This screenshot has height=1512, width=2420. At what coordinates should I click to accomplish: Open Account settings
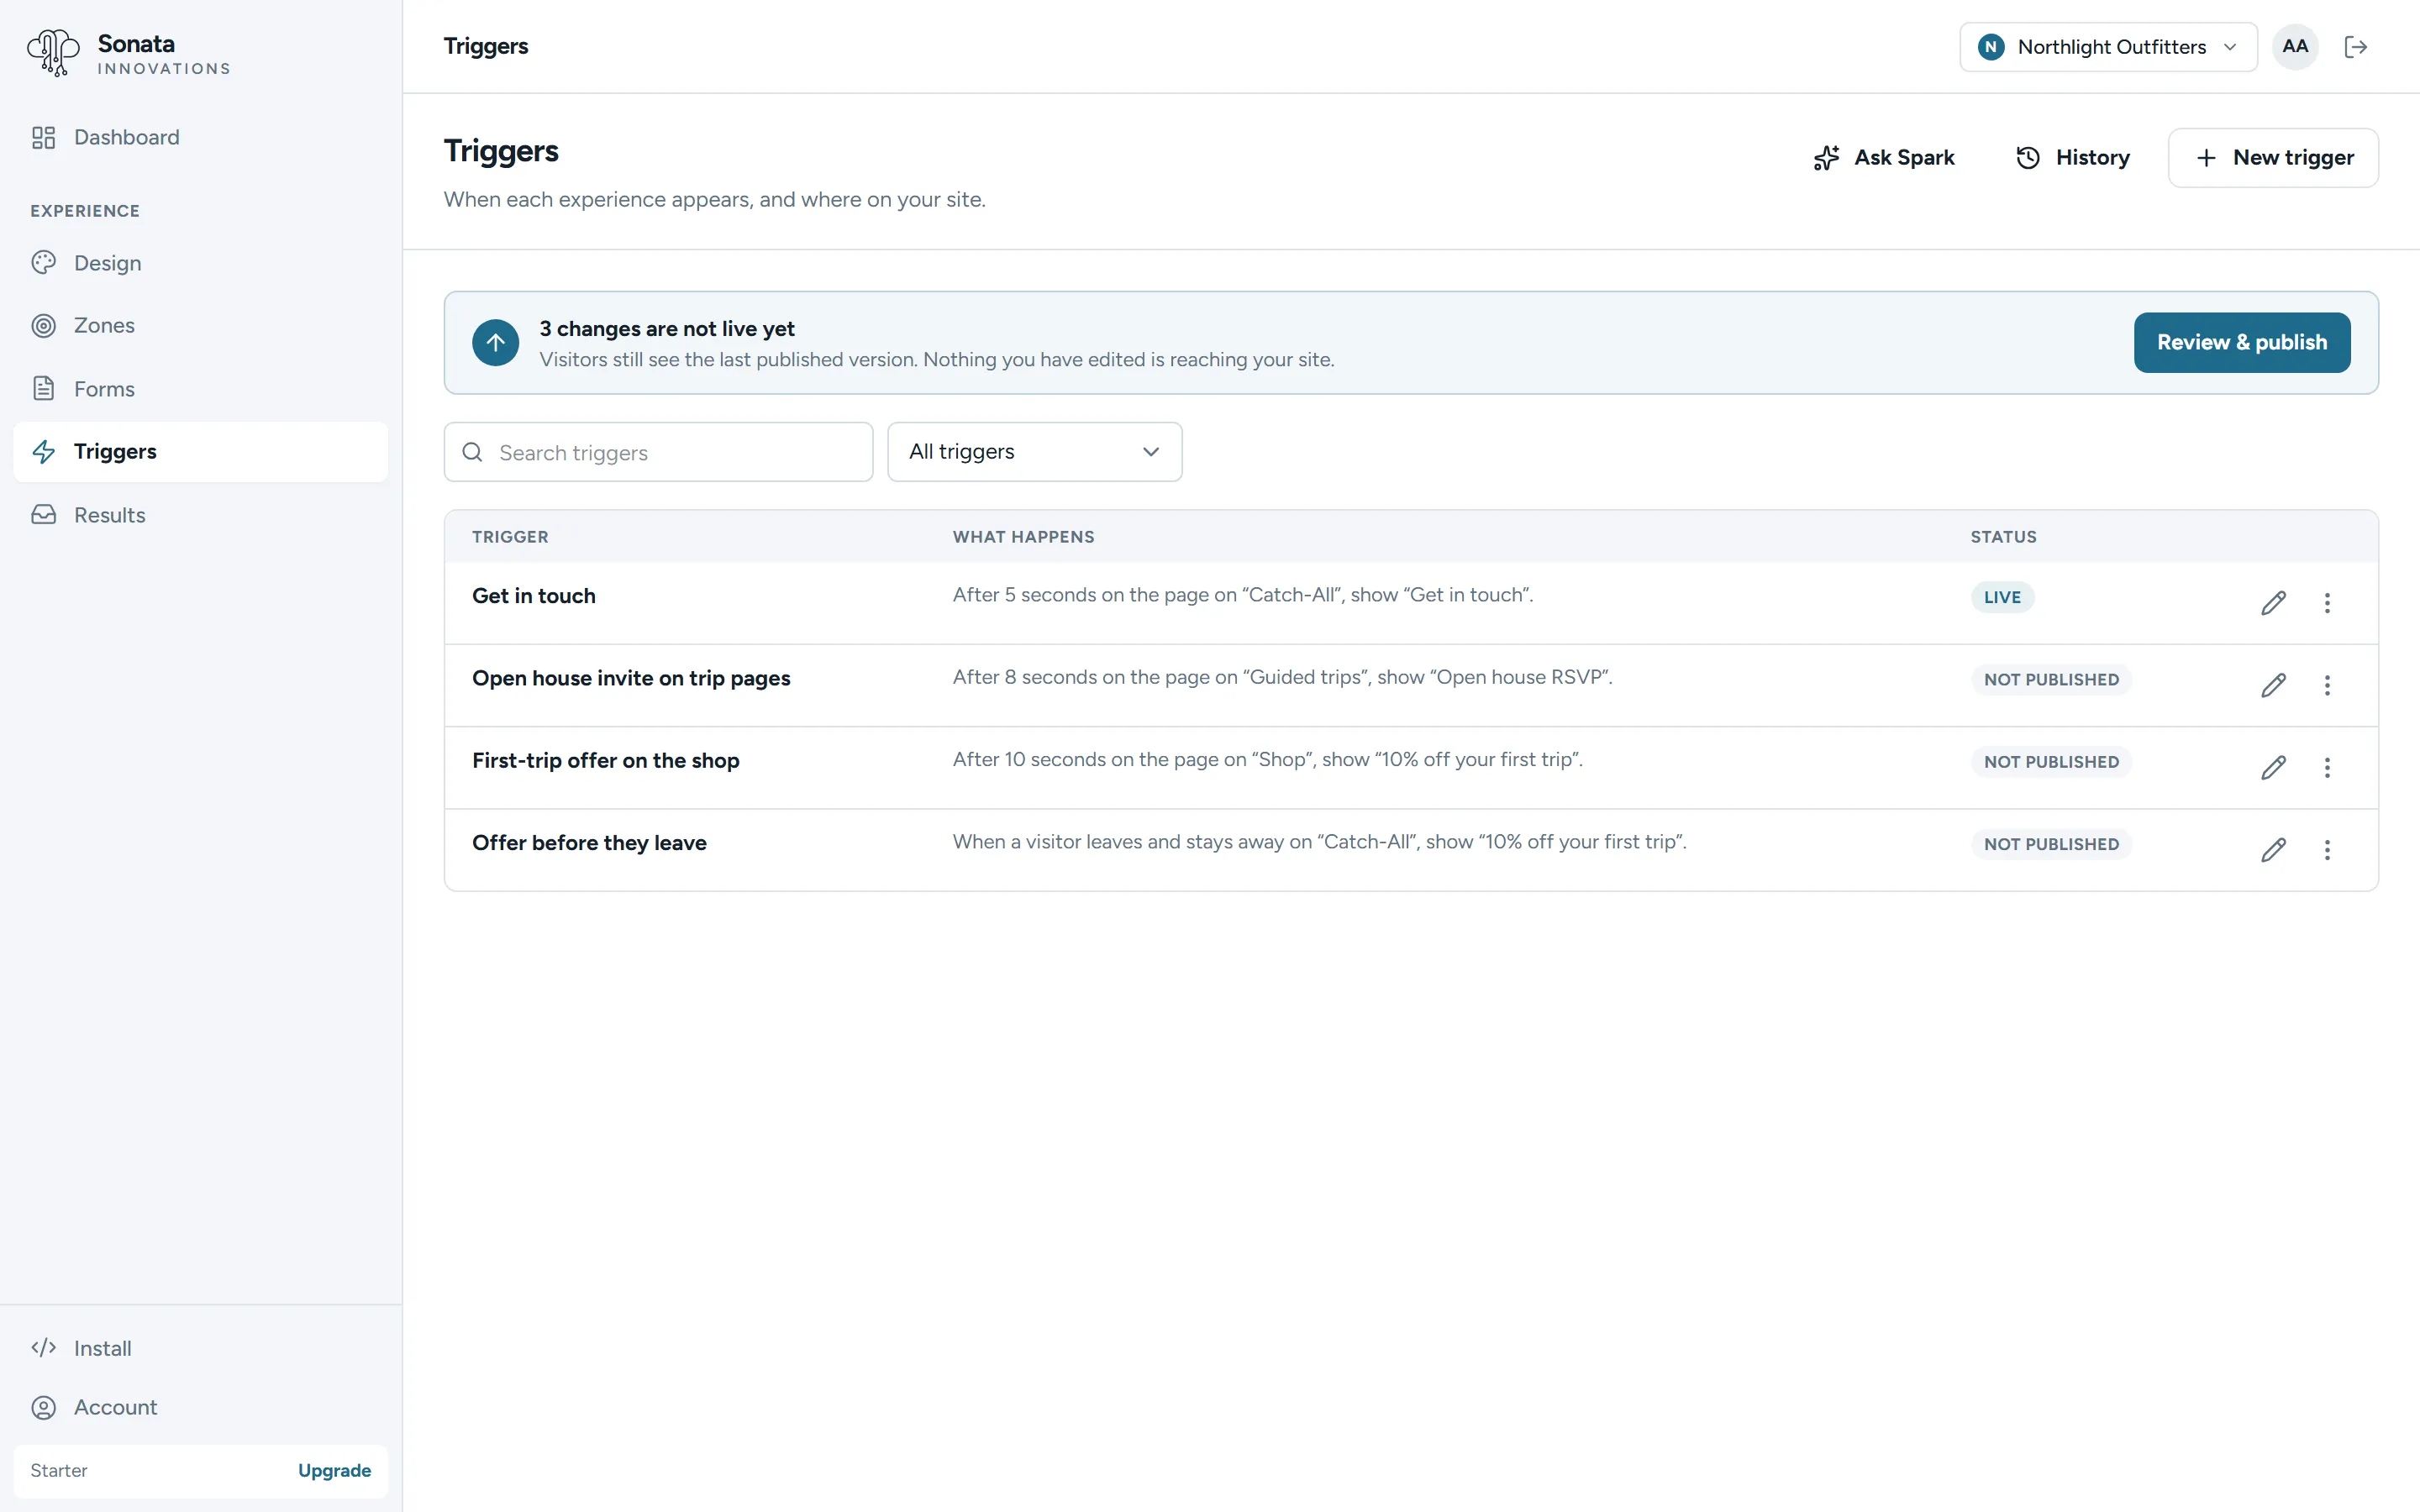click(200, 1407)
